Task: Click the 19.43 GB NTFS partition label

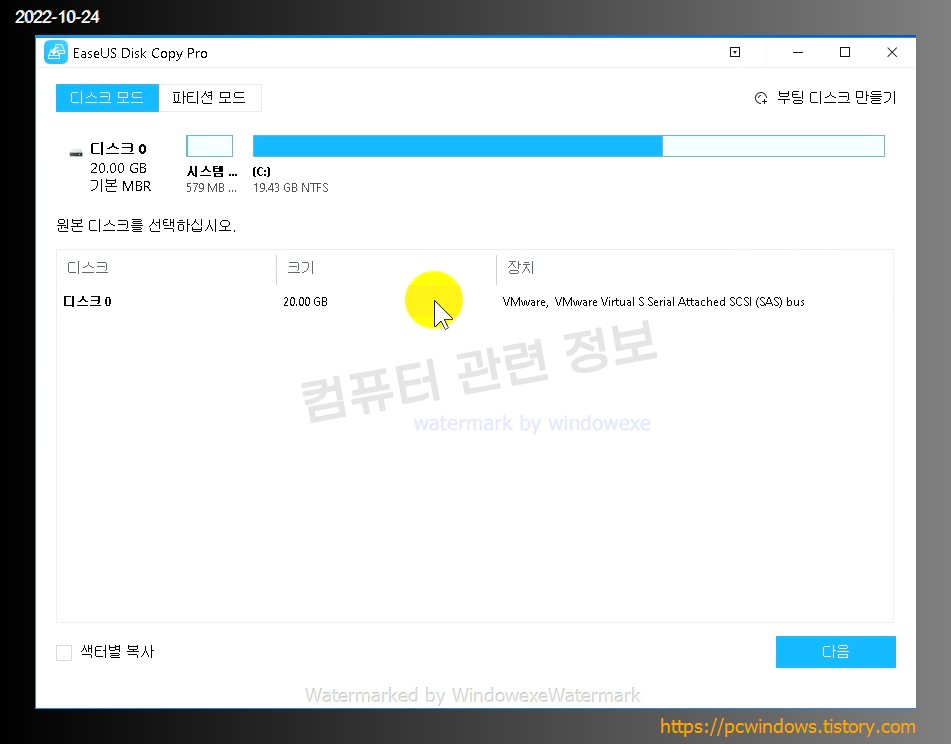Action: 291,188
